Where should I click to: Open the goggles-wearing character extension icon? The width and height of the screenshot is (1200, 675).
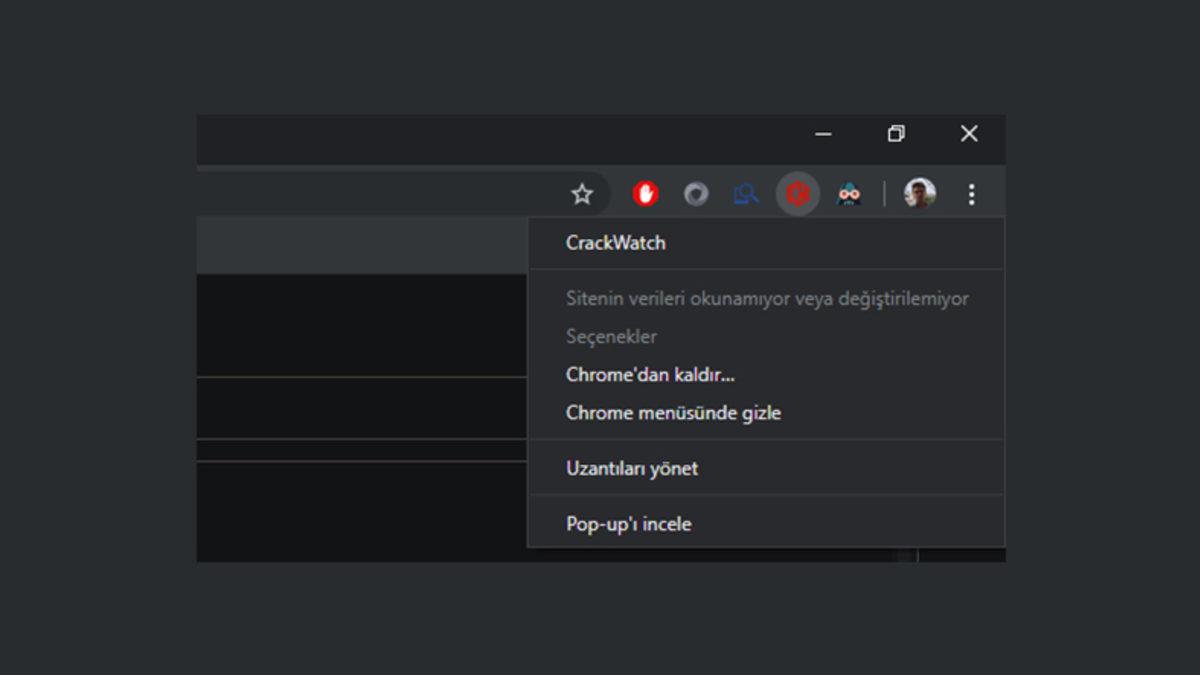(849, 194)
